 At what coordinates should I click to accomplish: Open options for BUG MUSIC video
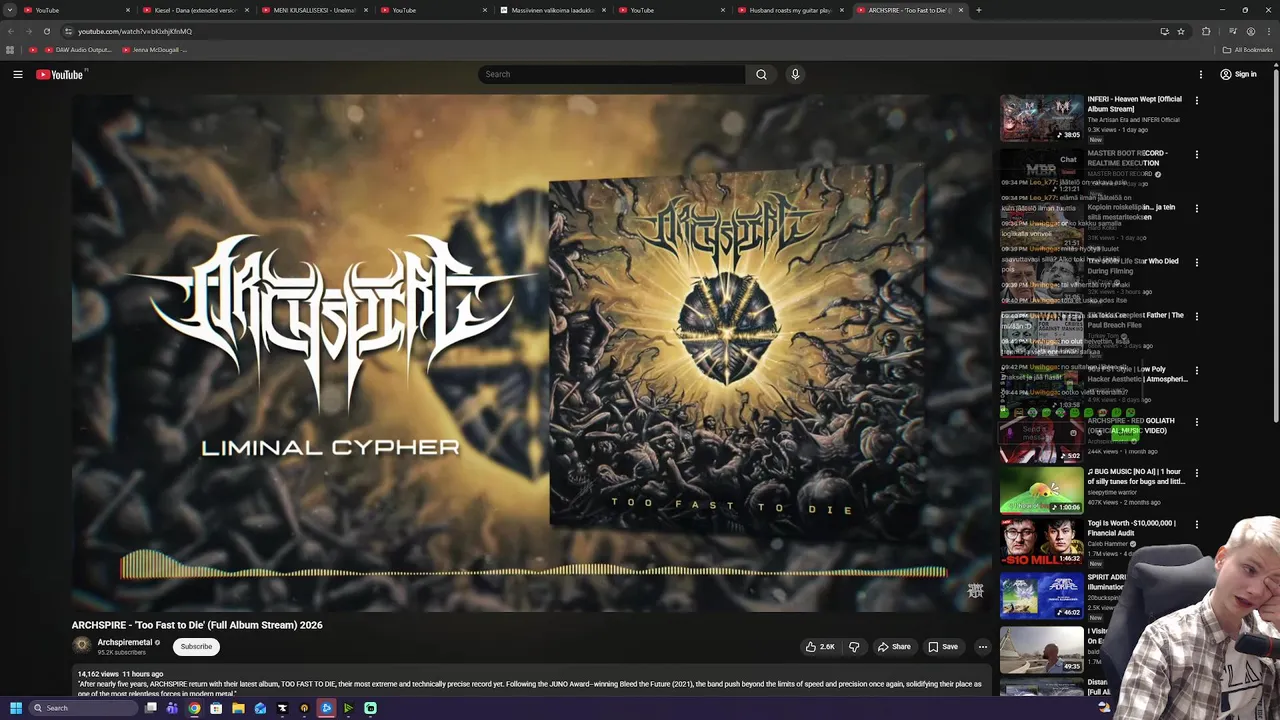[1196, 473]
